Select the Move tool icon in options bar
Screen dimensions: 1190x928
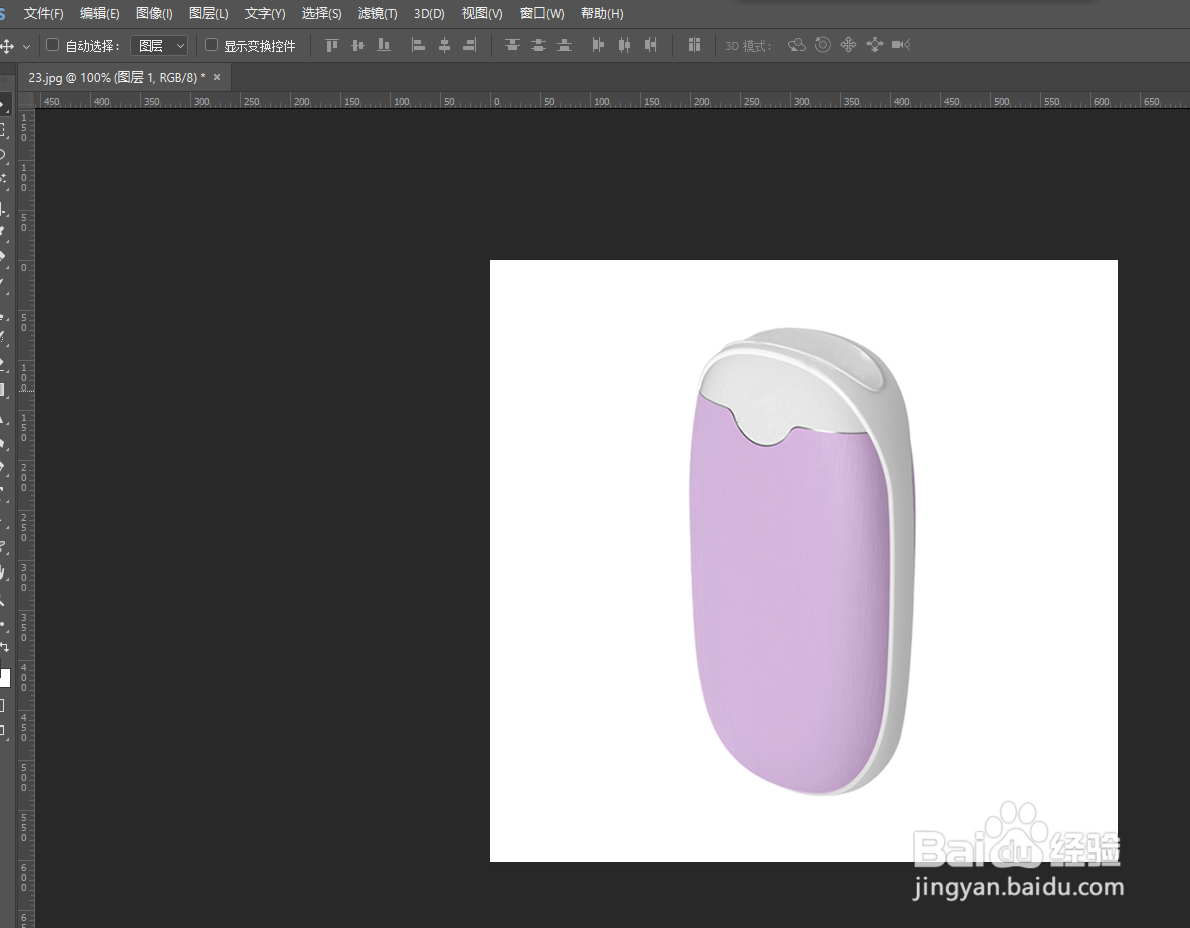pos(7,46)
